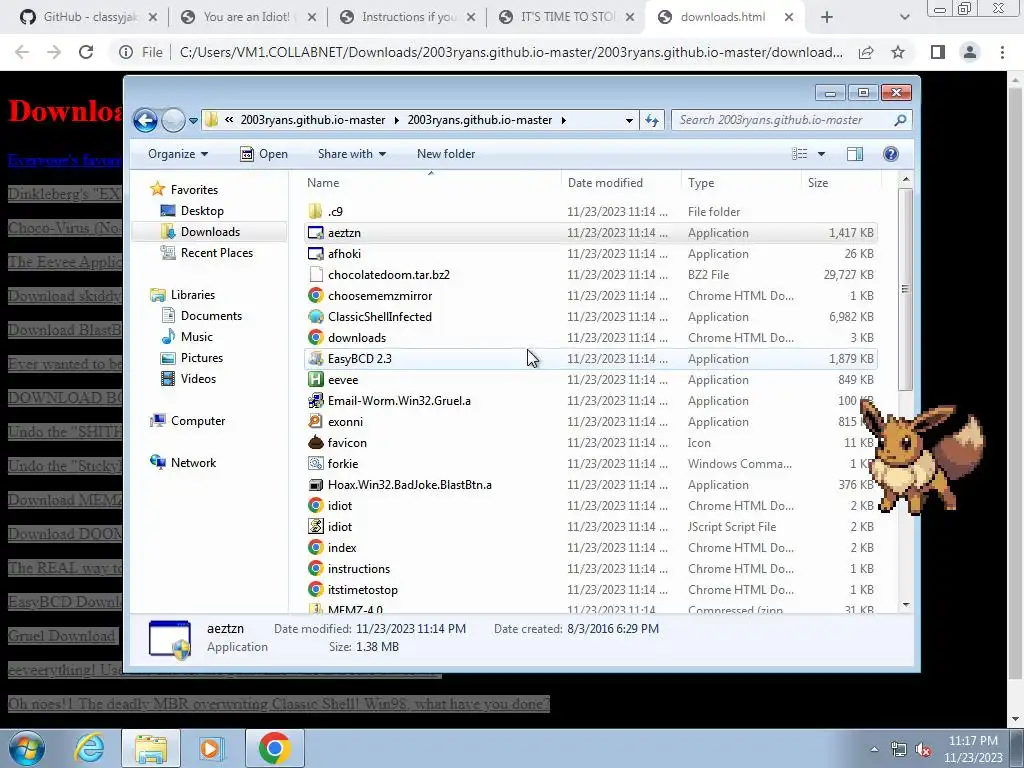Show hidden system tray icons
Screen dimensions: 1024x768
[874, 749]
